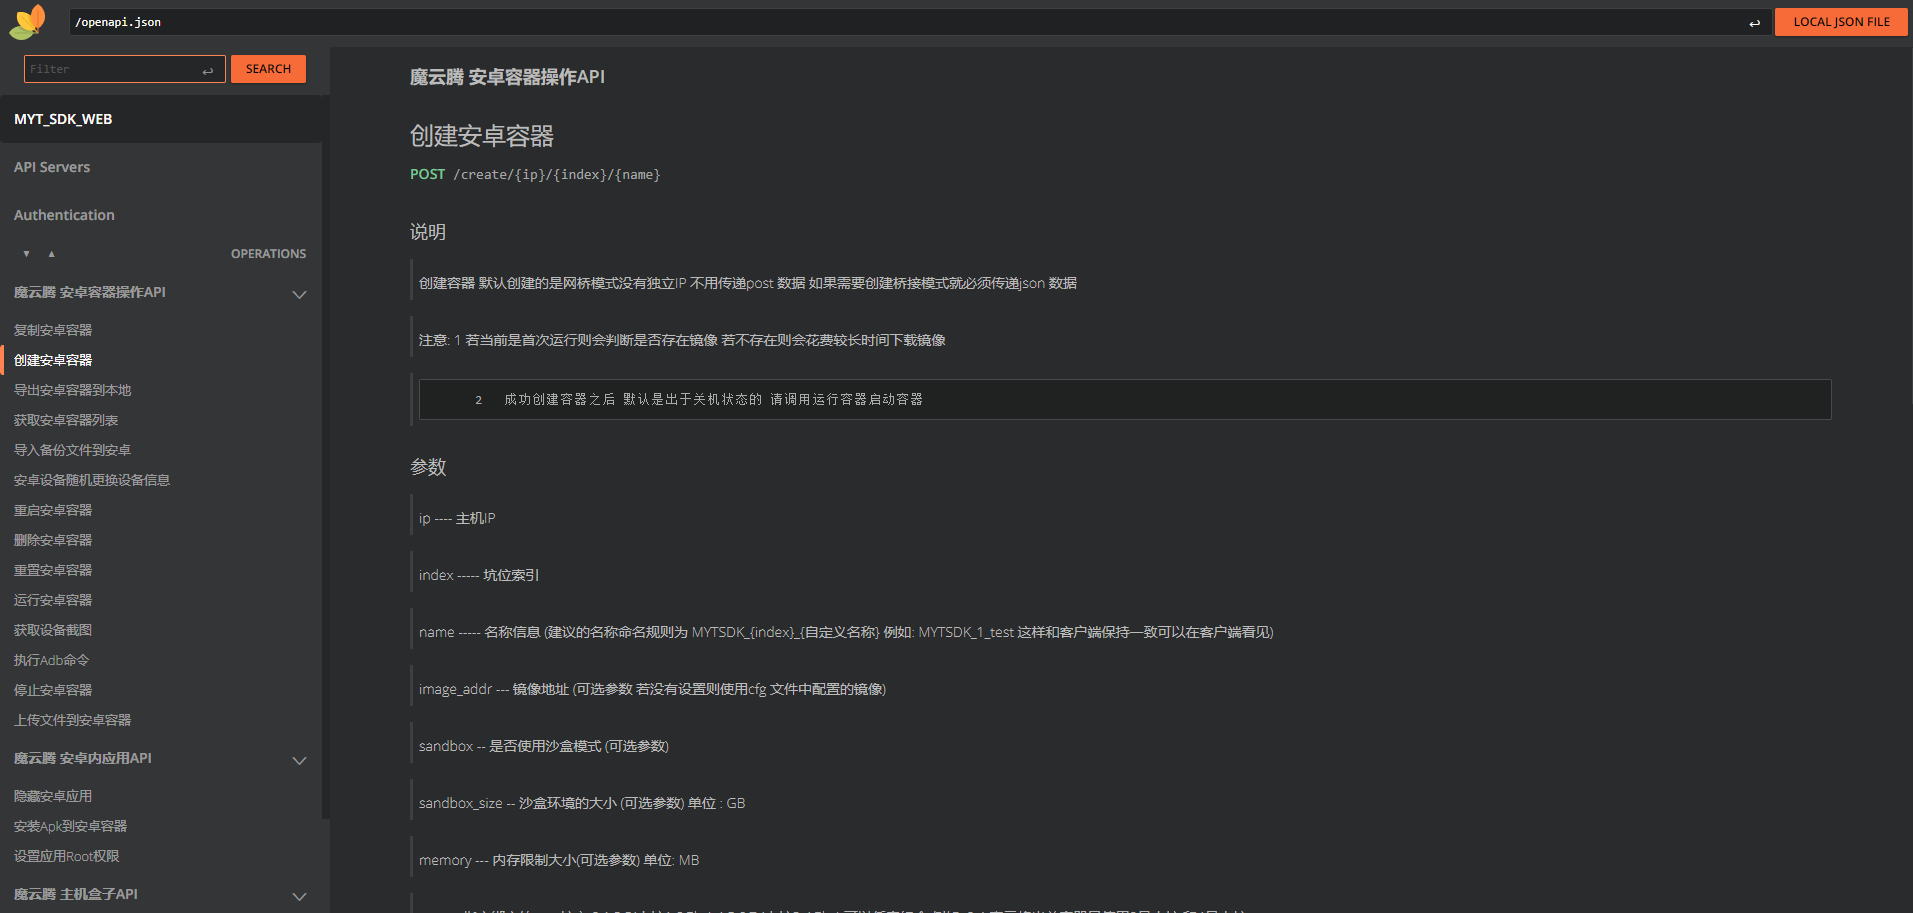The image size is (1913, 913).
Task: Click inside the Filter input field
Action: pyautogui.click(x=110, y=68)
